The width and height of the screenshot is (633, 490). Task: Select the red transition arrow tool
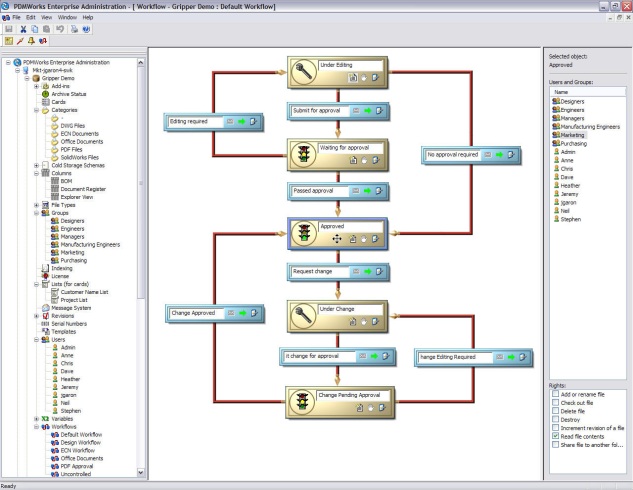point(20,41)
